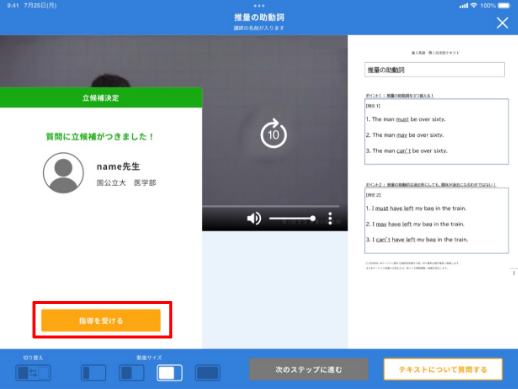Adjust the video volume slider
The width and height of the screenshot is (518, 389).
[x=292, y=219]
